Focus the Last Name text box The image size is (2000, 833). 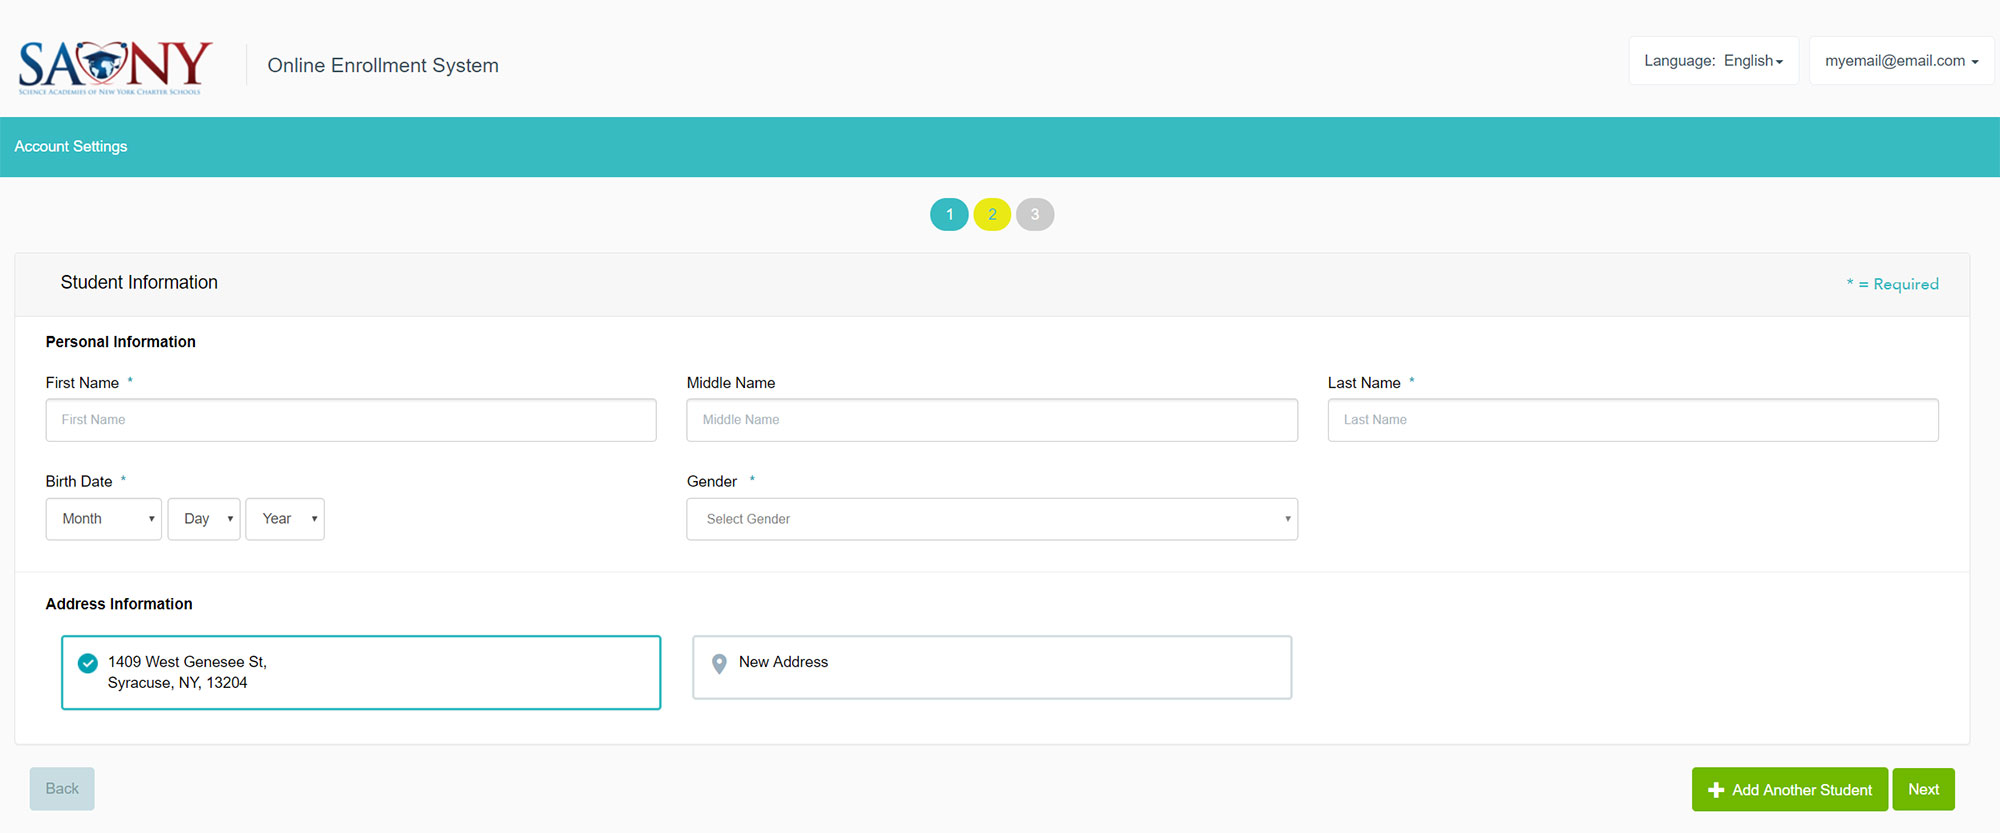[x=1632, y=420]
